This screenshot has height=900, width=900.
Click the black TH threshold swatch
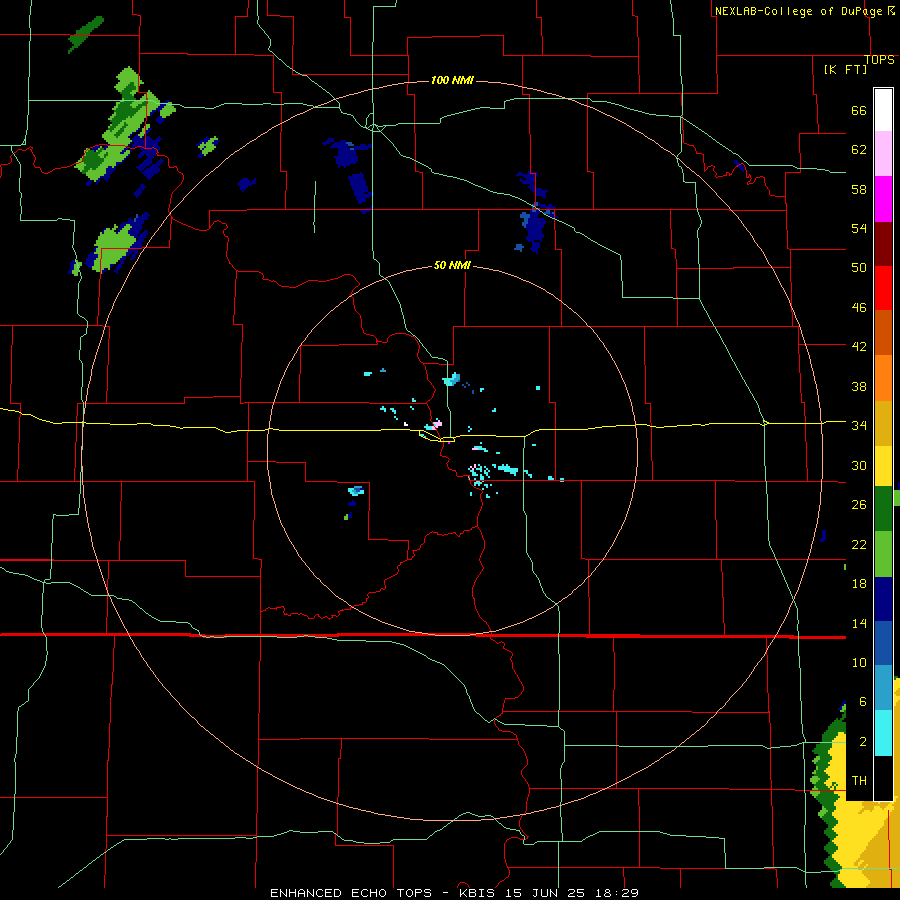[x=883, y=778]
